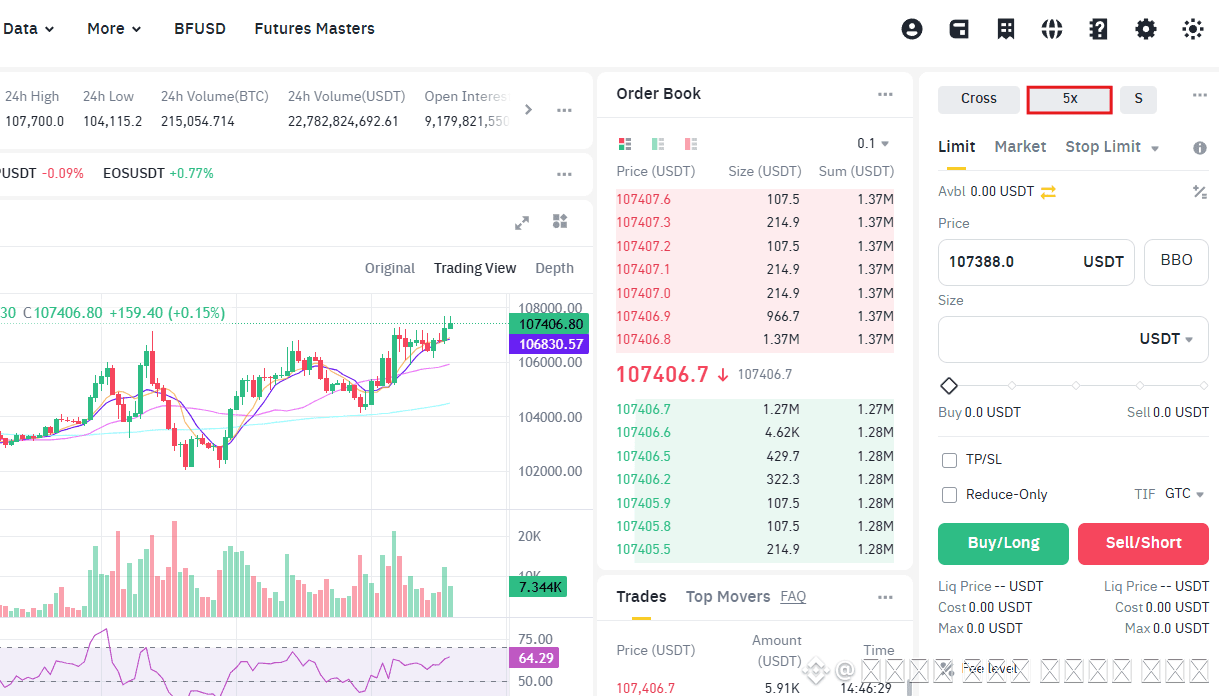Toggle the theme sun icon
Screen dimensions: 1219x696
1193,29
